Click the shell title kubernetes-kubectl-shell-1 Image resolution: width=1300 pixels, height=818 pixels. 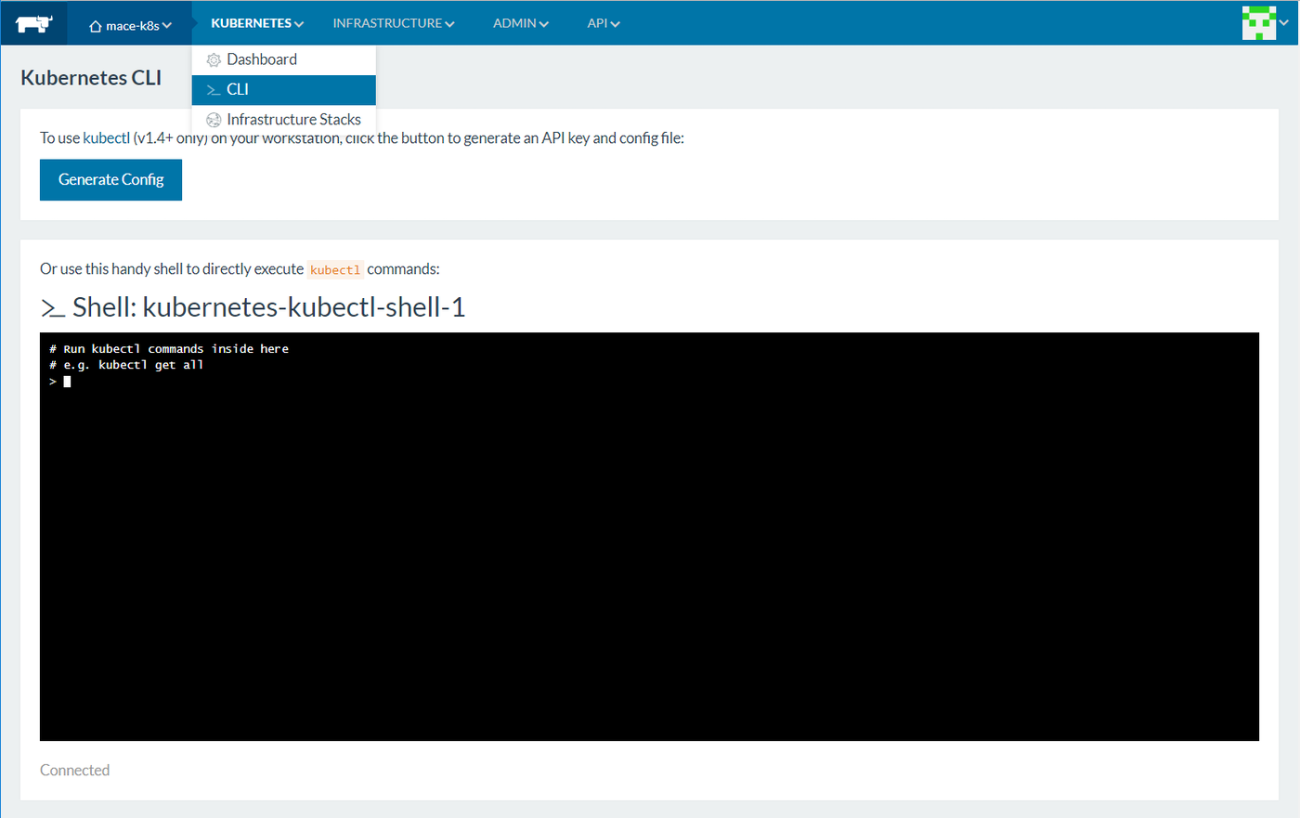pos(269,307)
